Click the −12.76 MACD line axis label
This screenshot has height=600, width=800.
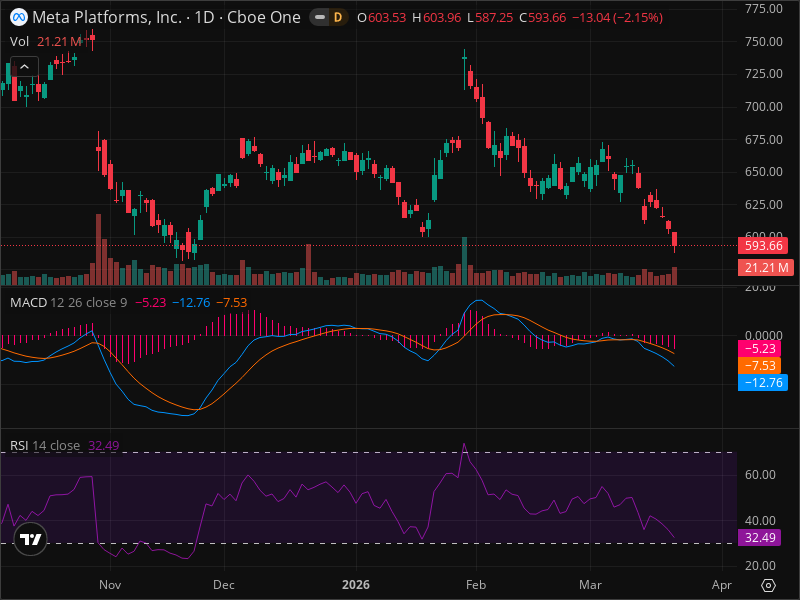pyautogui.click(x=763, y=382)
